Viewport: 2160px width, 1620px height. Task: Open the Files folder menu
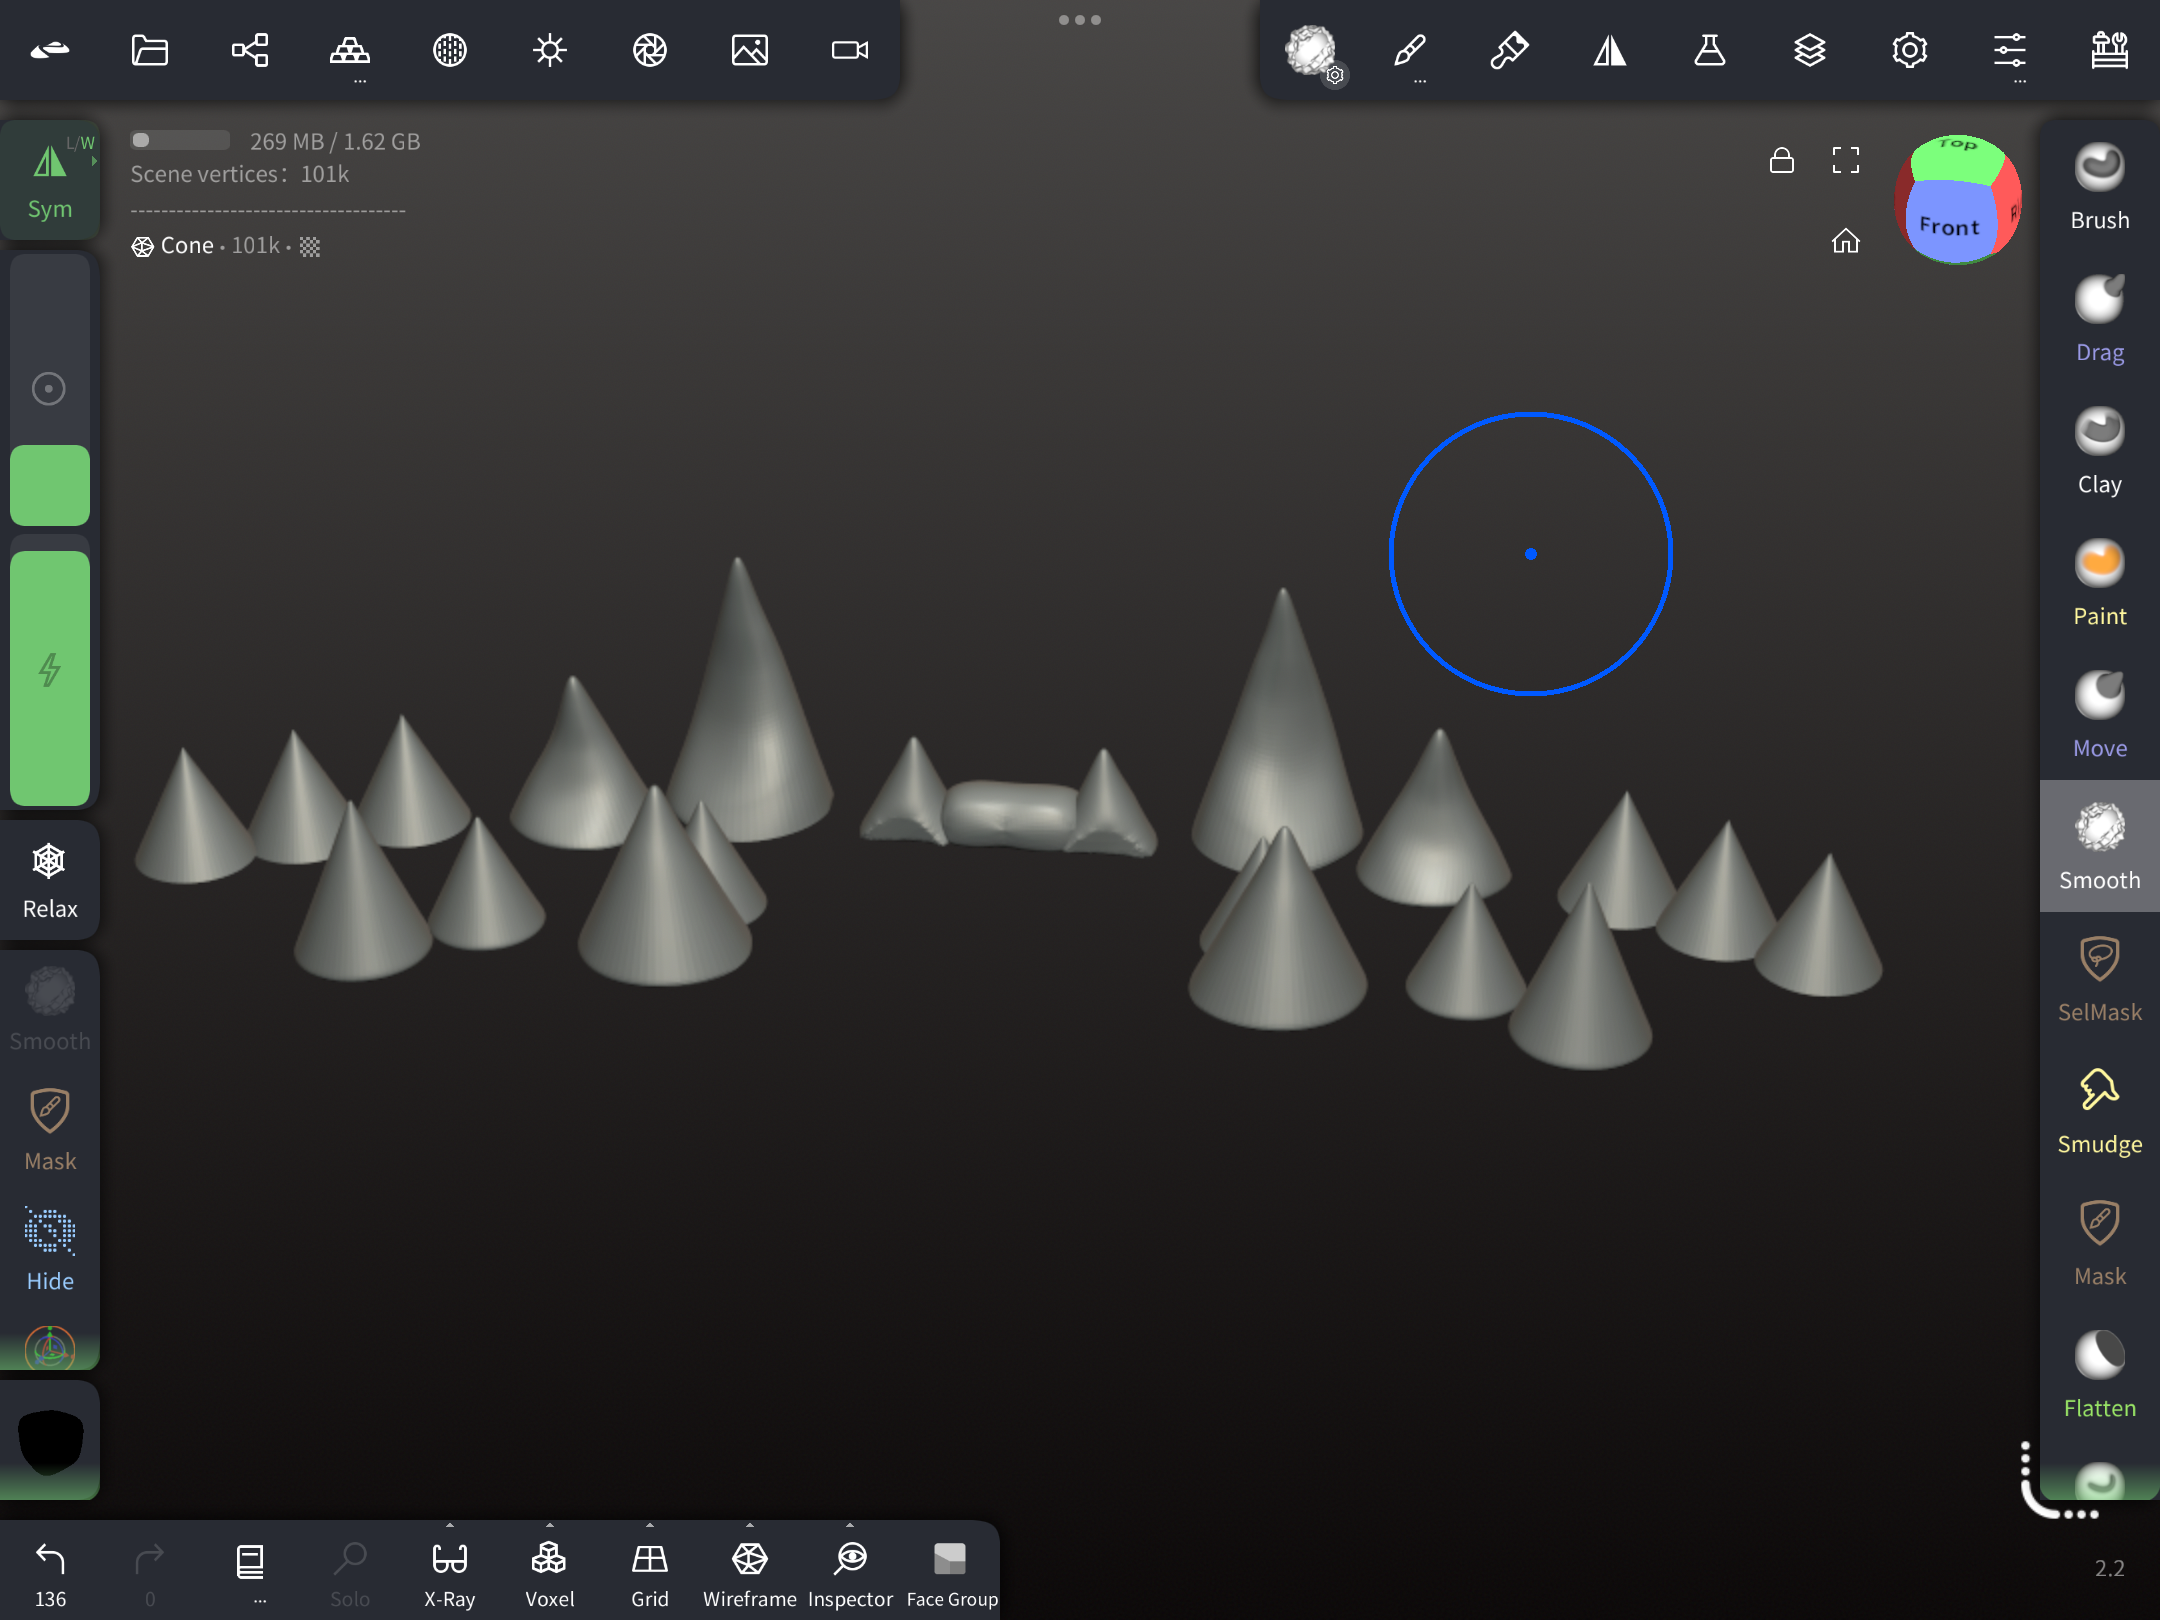(x=150, y=50)
